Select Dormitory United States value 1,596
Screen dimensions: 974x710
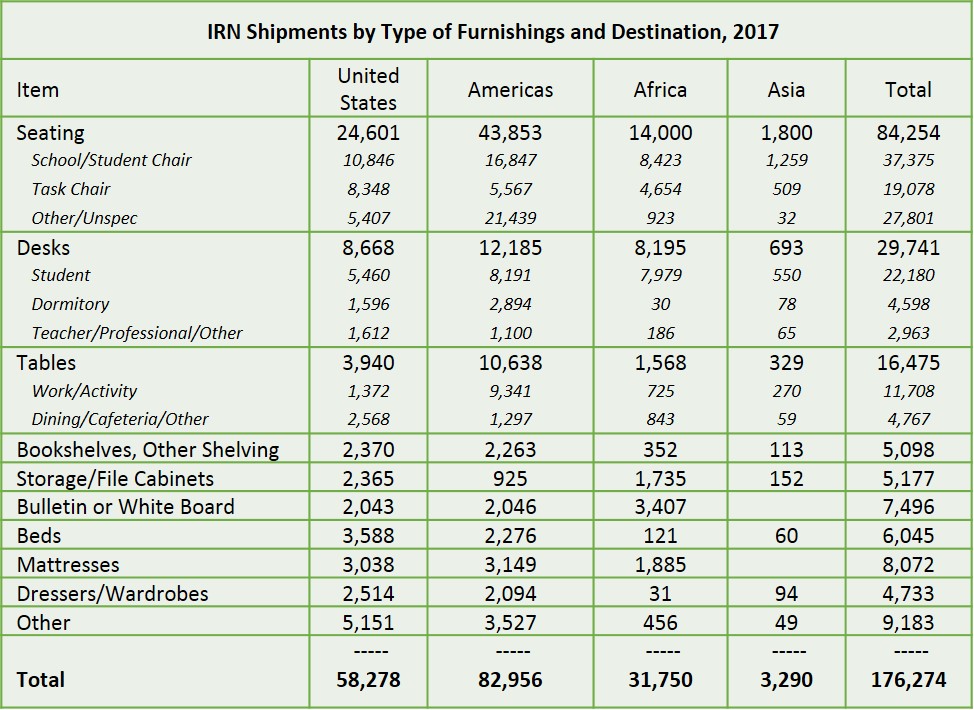368,304
